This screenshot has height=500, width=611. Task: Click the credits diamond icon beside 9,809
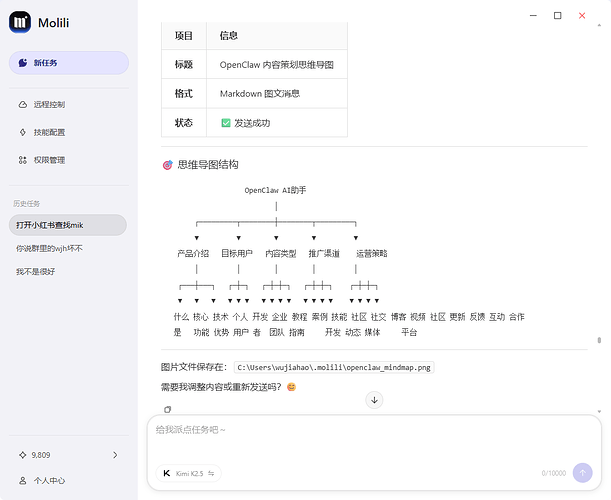click(x=23, y=455)
